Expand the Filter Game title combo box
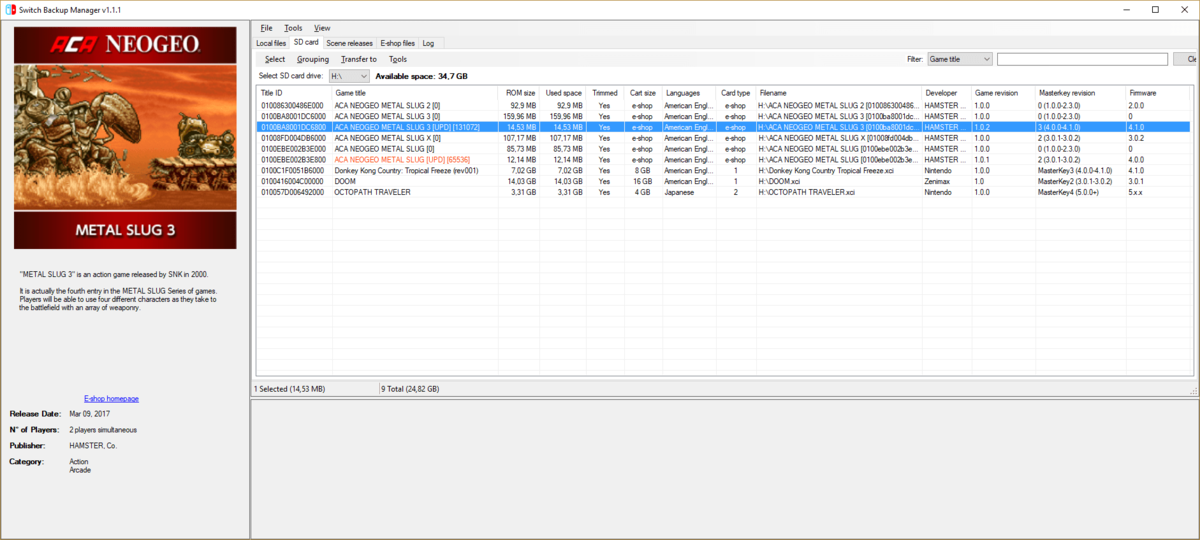The width and height of the screenshot is (1200, 540). (960, 59)
